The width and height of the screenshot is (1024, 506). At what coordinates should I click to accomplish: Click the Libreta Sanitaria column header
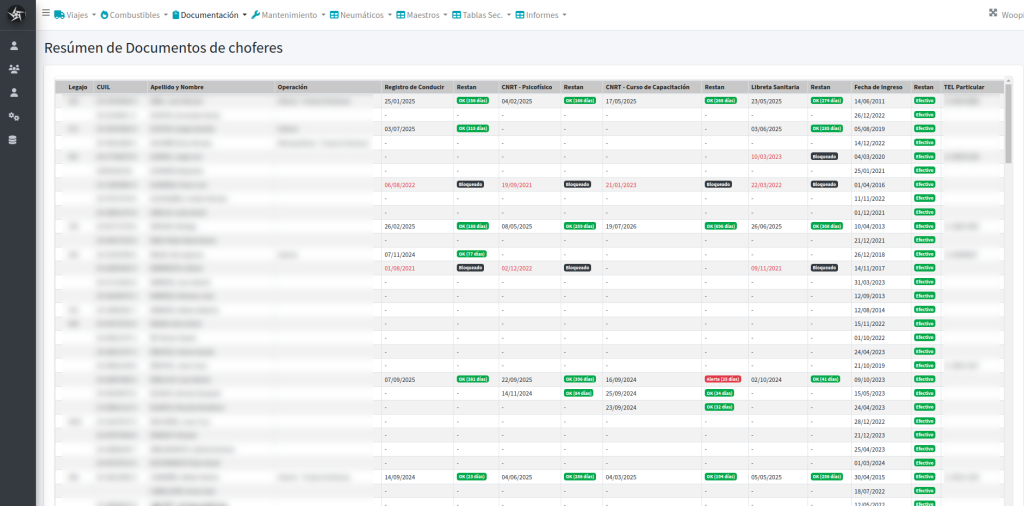[x=774, y=87]
